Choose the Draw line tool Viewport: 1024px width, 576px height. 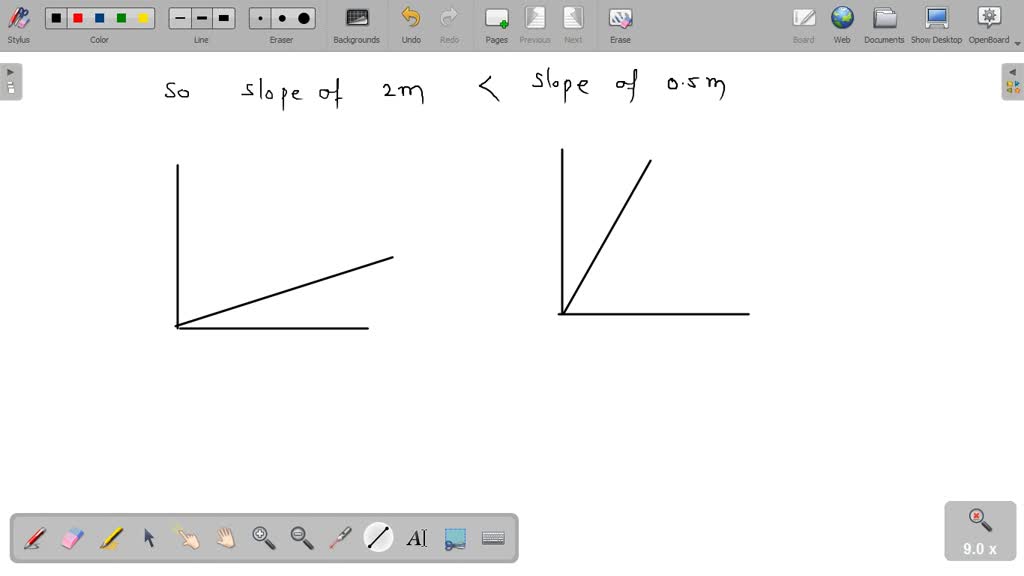[x=378, y=538]
